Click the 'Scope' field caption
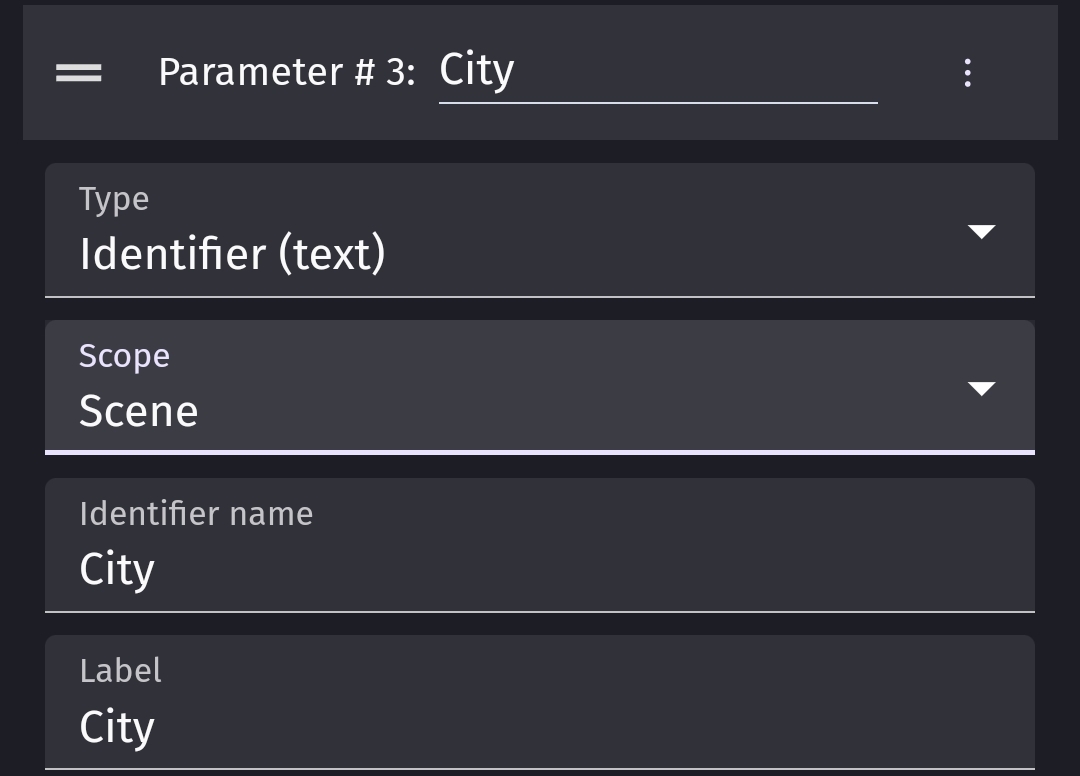 124,356
